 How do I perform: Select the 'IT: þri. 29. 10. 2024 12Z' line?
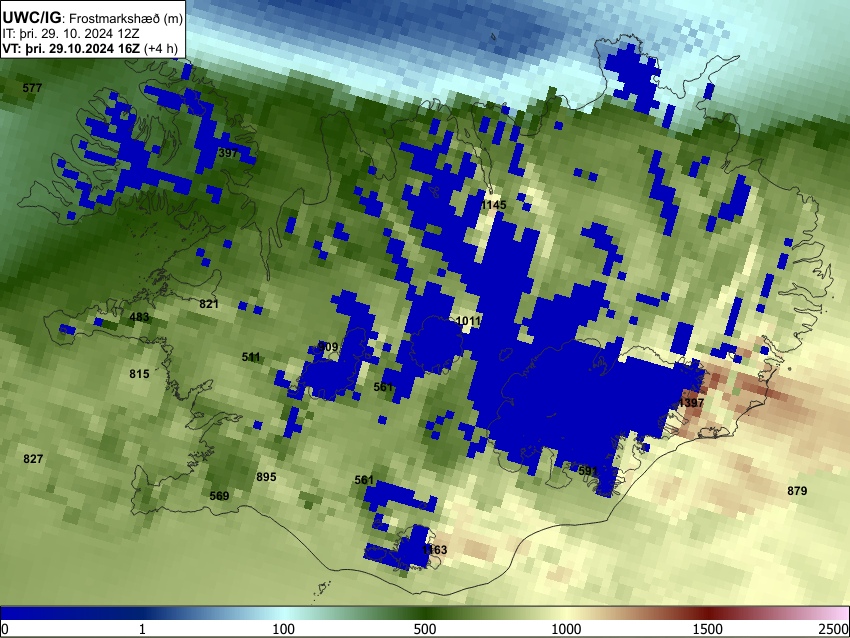click(71, 34)
